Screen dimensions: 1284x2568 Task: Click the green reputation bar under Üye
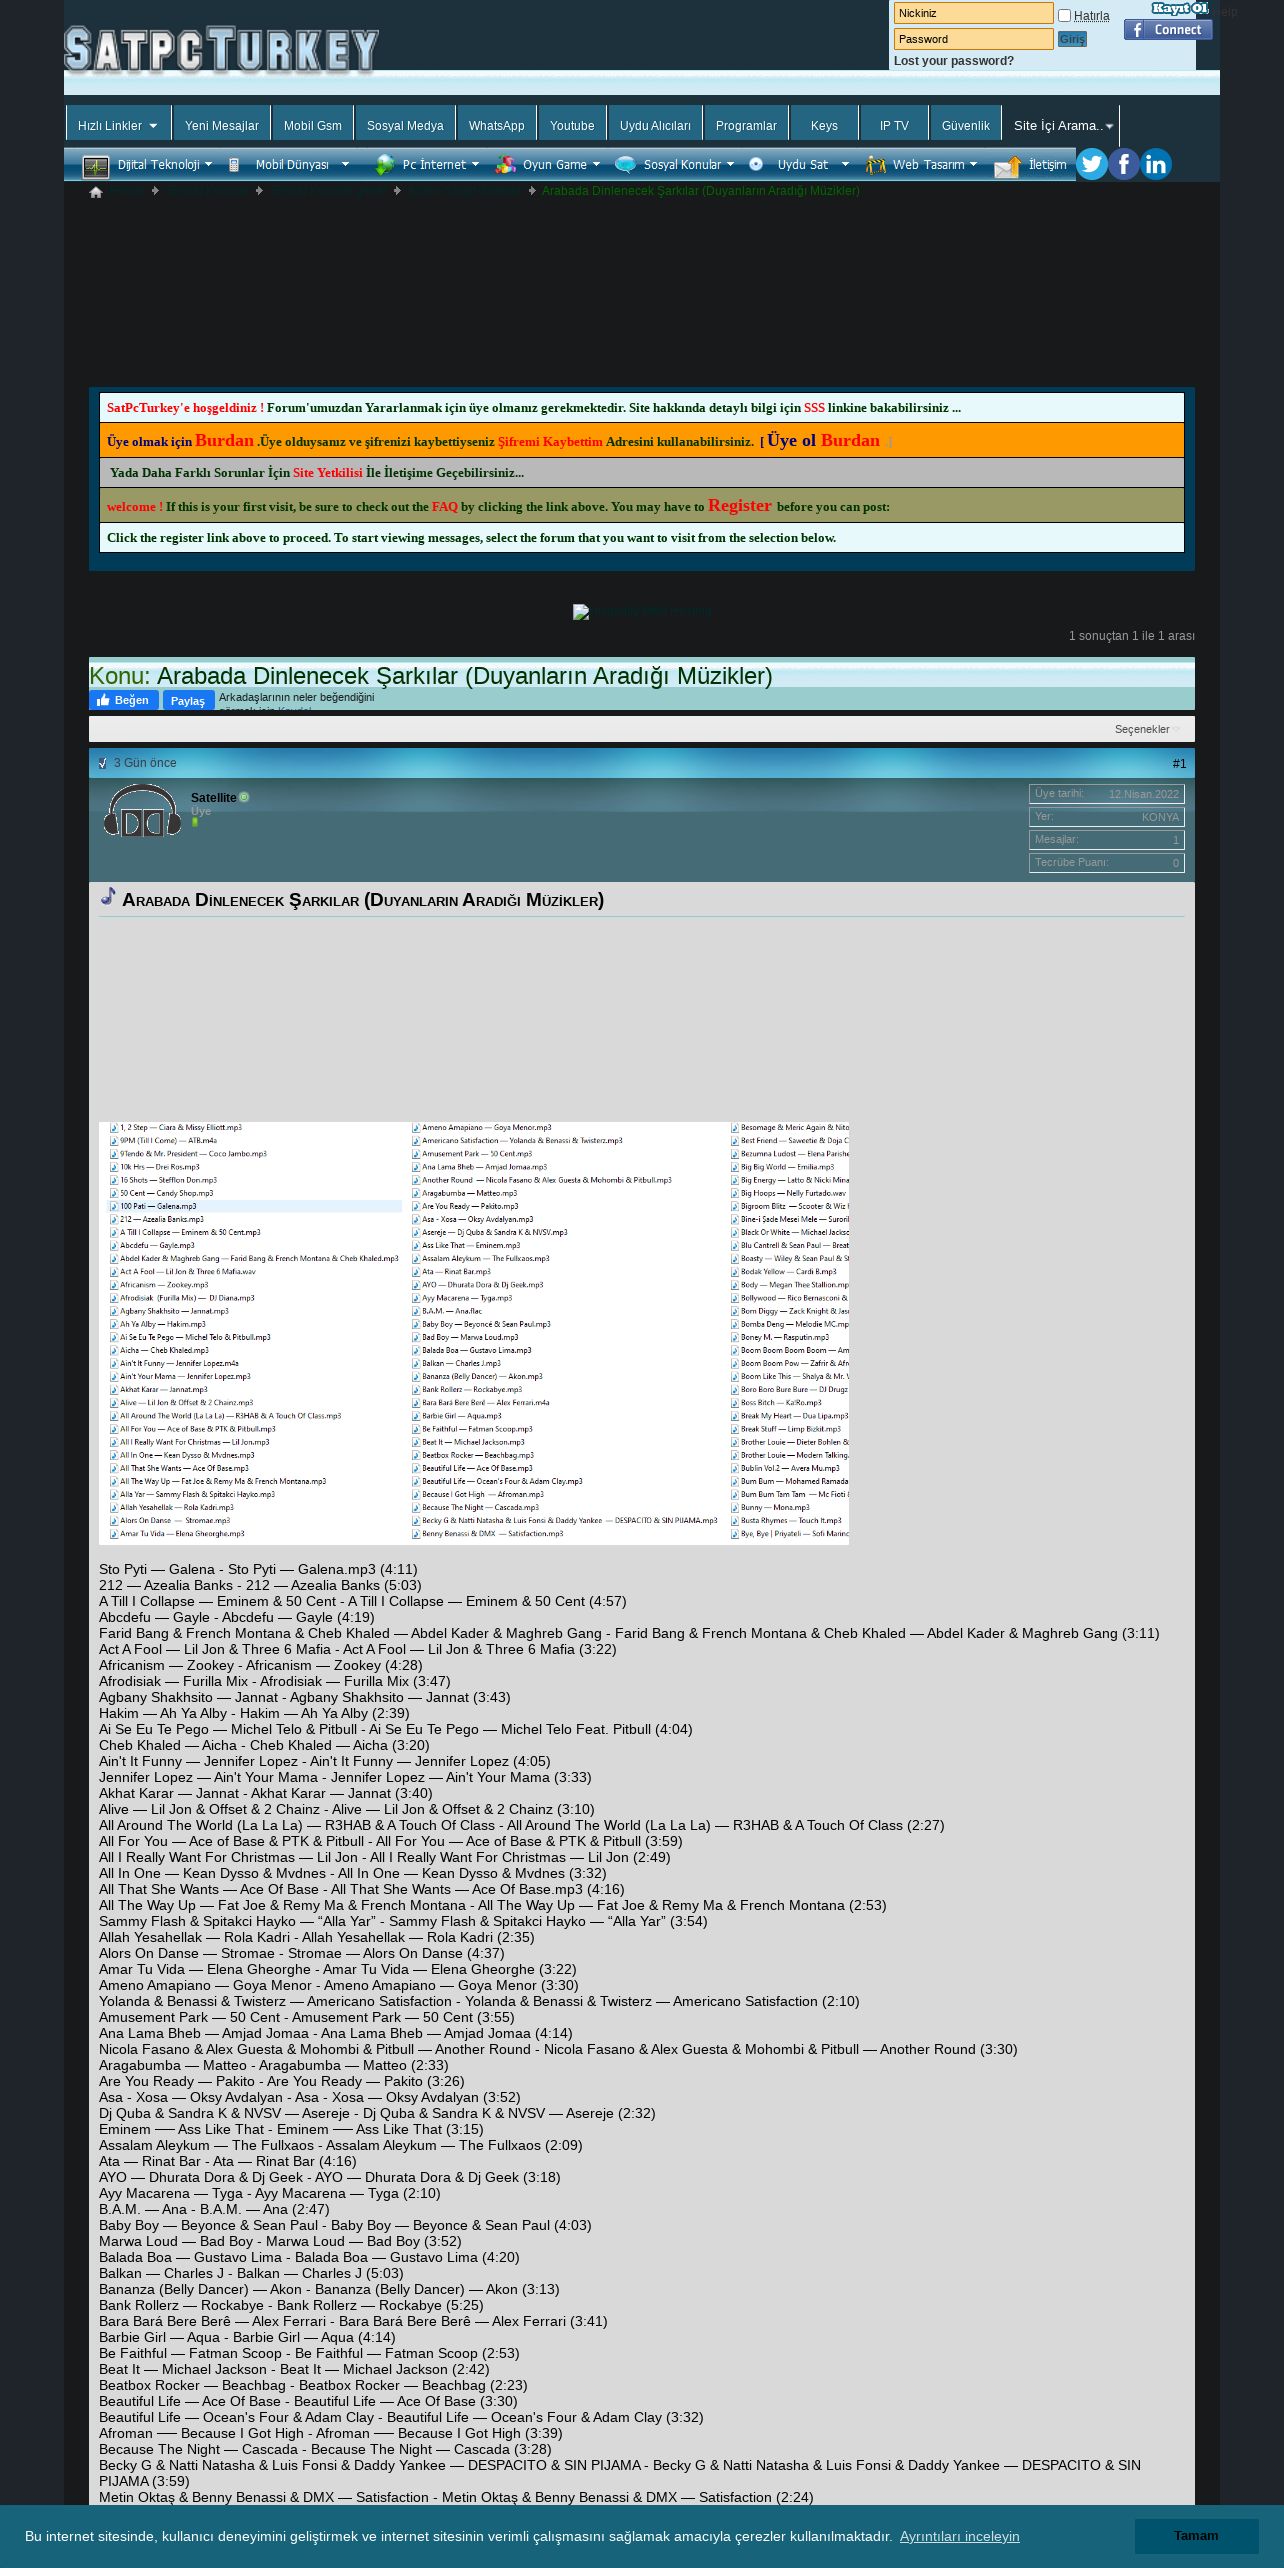pos(195,822)
